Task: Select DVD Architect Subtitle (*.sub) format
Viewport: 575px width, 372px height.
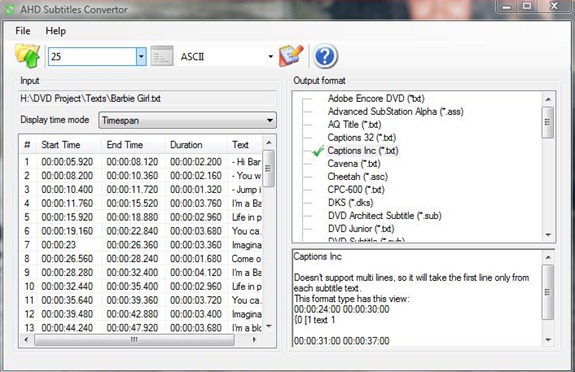Action: (x=385, y=216)
